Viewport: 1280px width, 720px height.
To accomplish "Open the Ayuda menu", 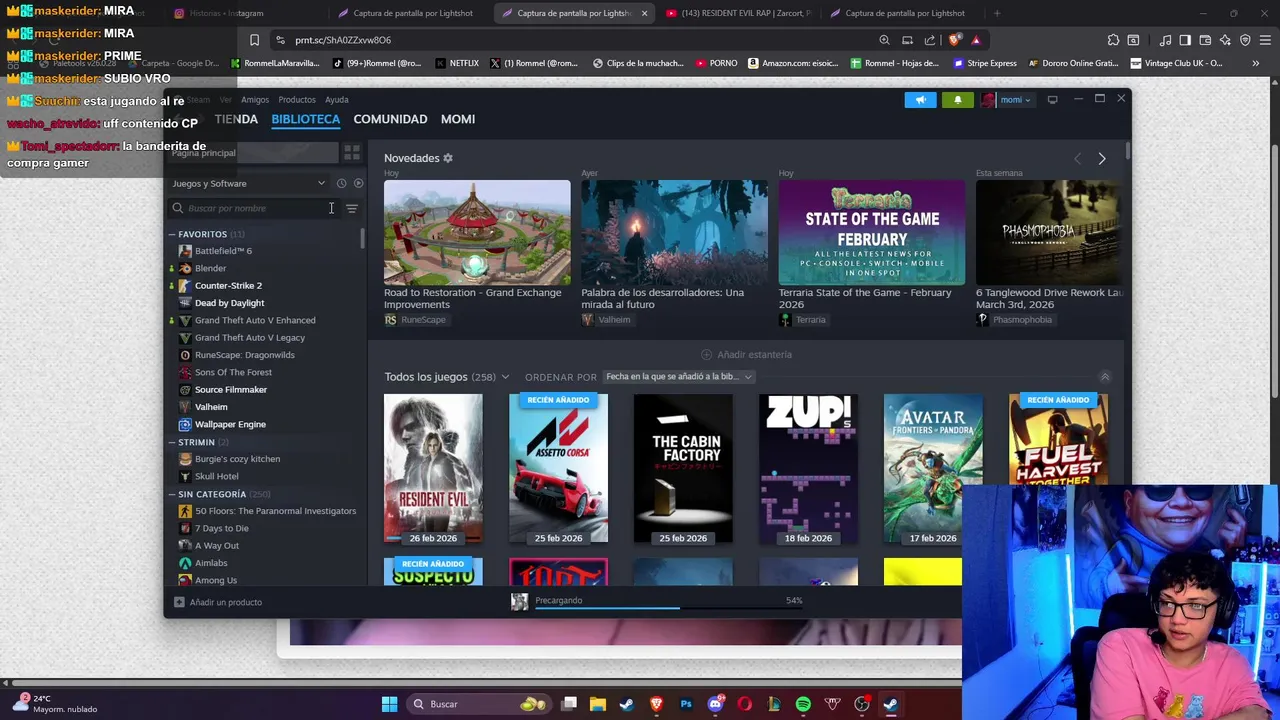I will tap(337, 100).
